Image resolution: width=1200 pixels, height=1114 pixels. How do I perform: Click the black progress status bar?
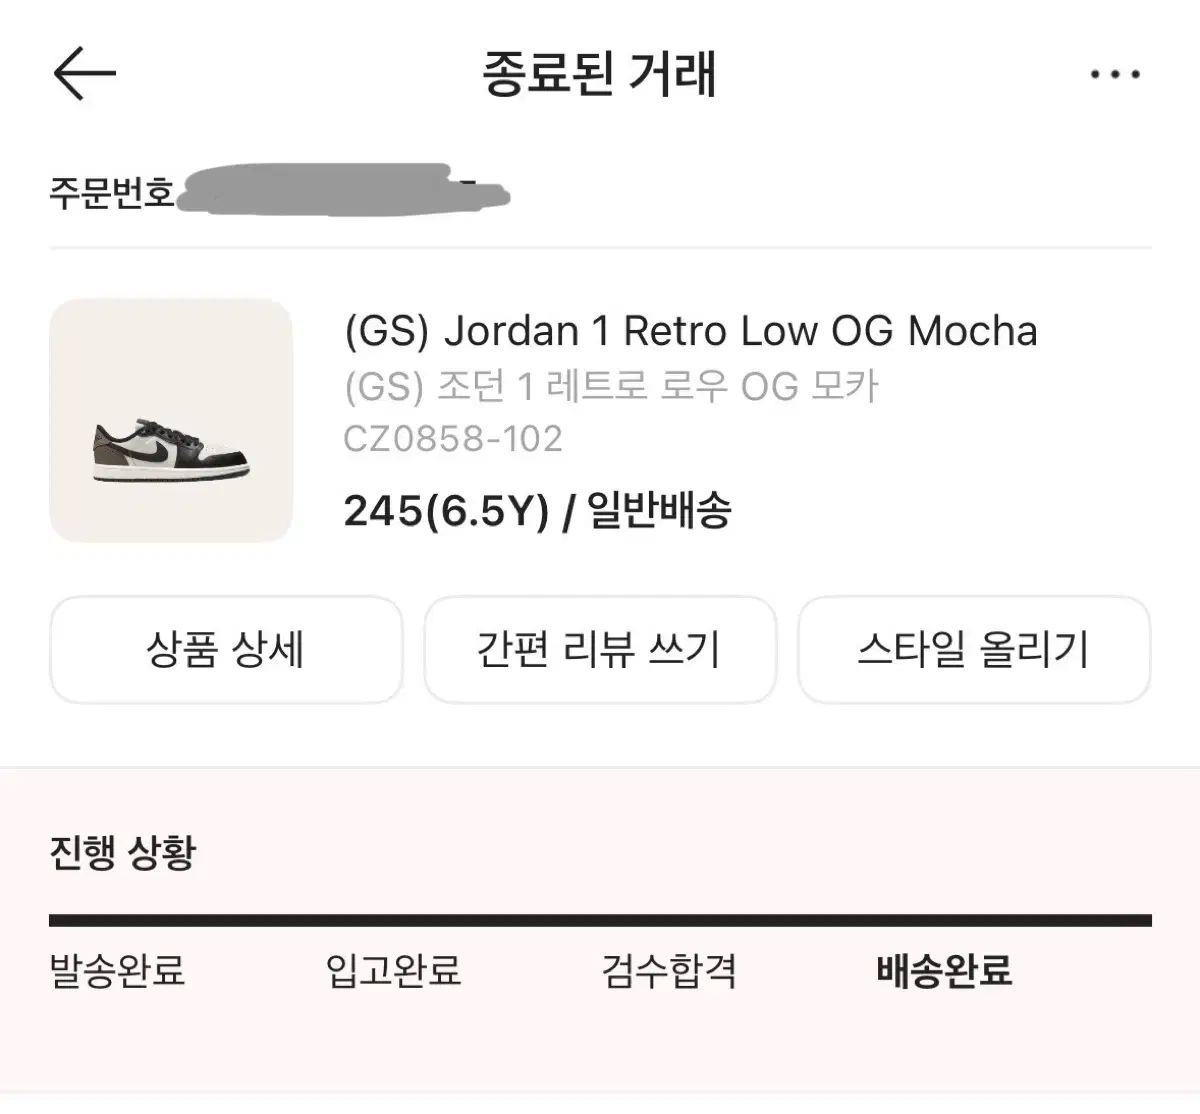pos(600,920)
